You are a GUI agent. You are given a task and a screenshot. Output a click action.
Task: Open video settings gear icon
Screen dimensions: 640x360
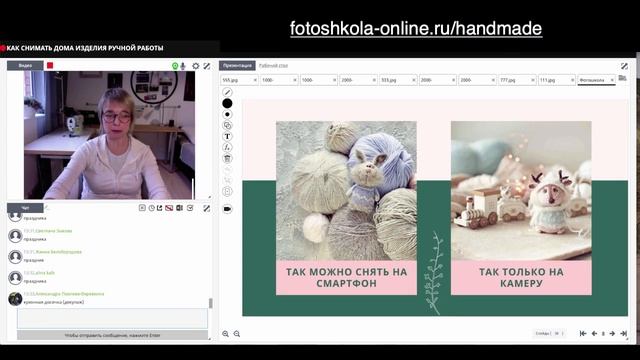(196, 66)
